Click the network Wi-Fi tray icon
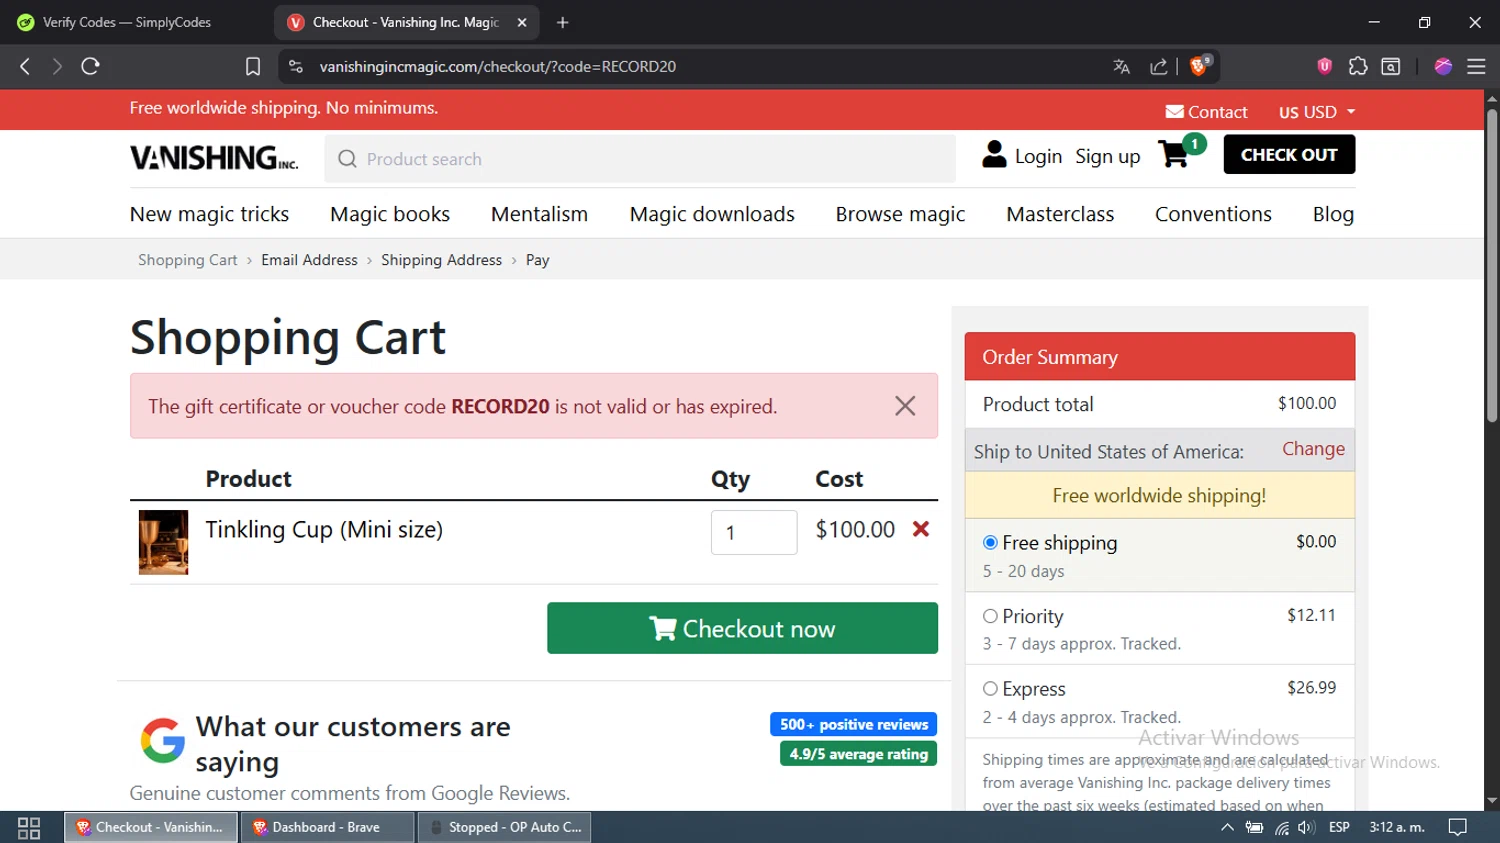This screenshot has width=1500, height=843. tap(1281, 827)
